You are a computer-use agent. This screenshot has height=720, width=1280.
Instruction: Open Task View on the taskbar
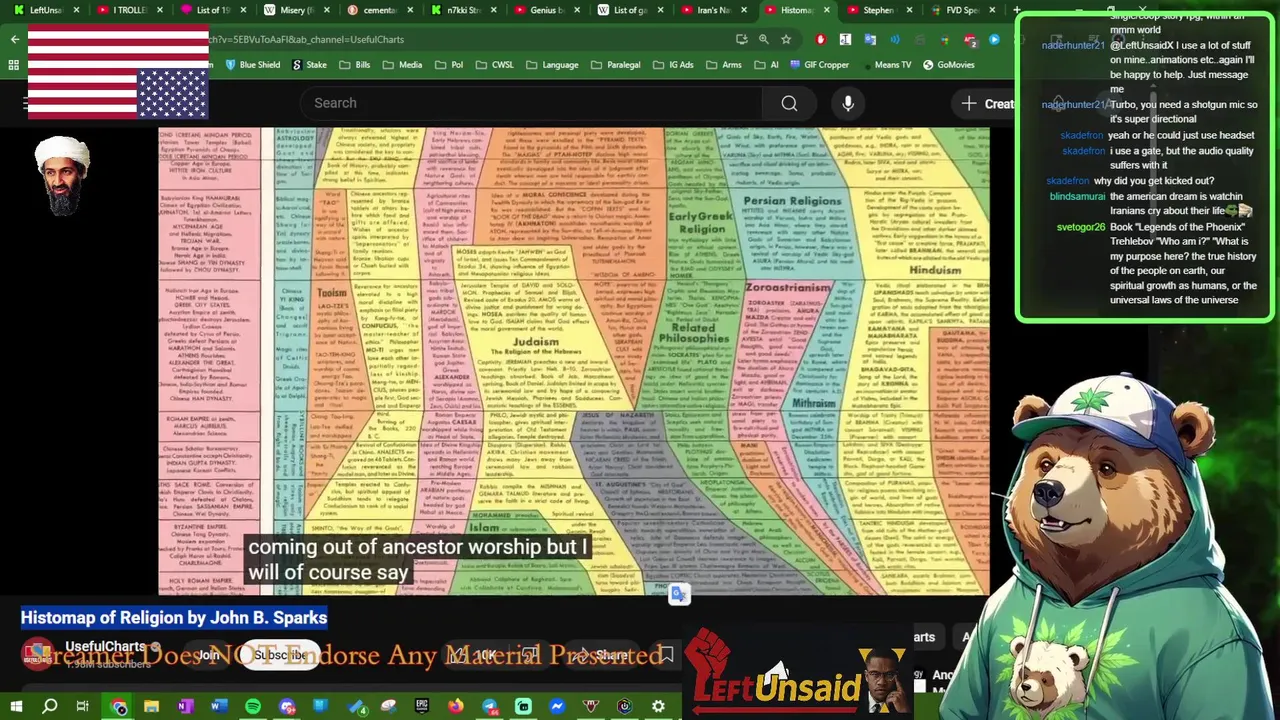click(83, 707)
